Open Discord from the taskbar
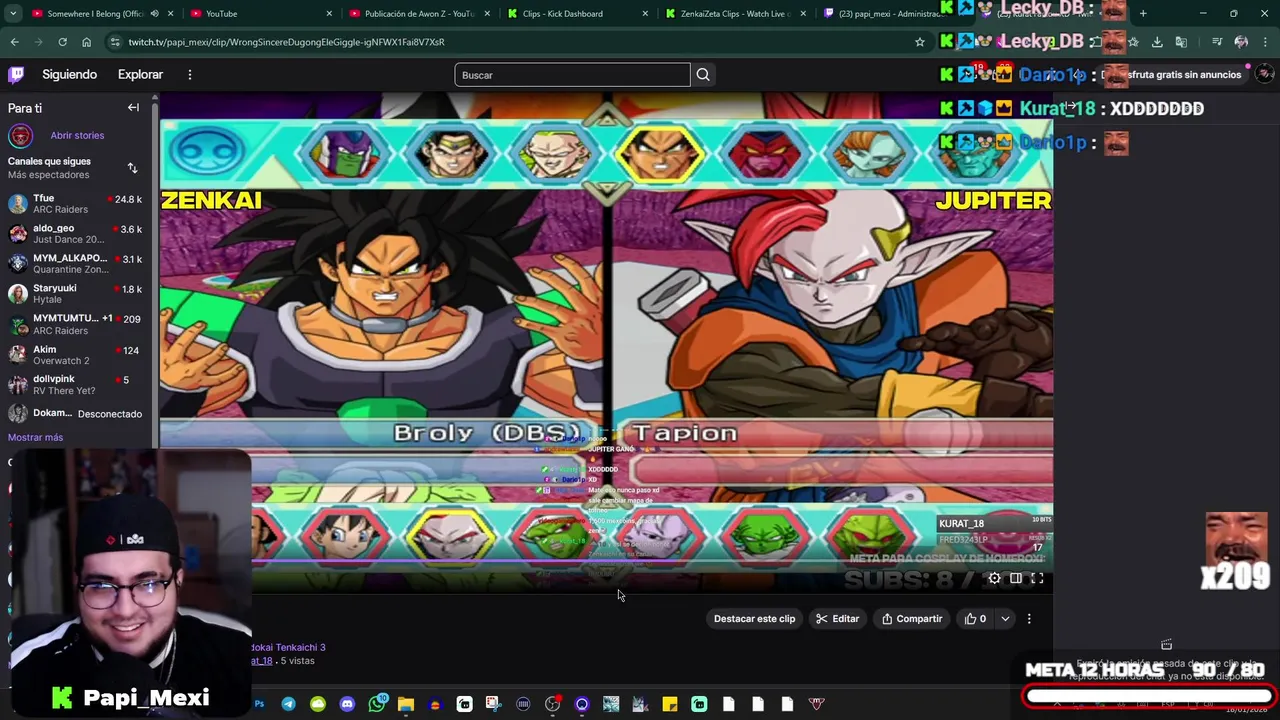The height and width of the screenshot is (720, 1280). point(347,704)
